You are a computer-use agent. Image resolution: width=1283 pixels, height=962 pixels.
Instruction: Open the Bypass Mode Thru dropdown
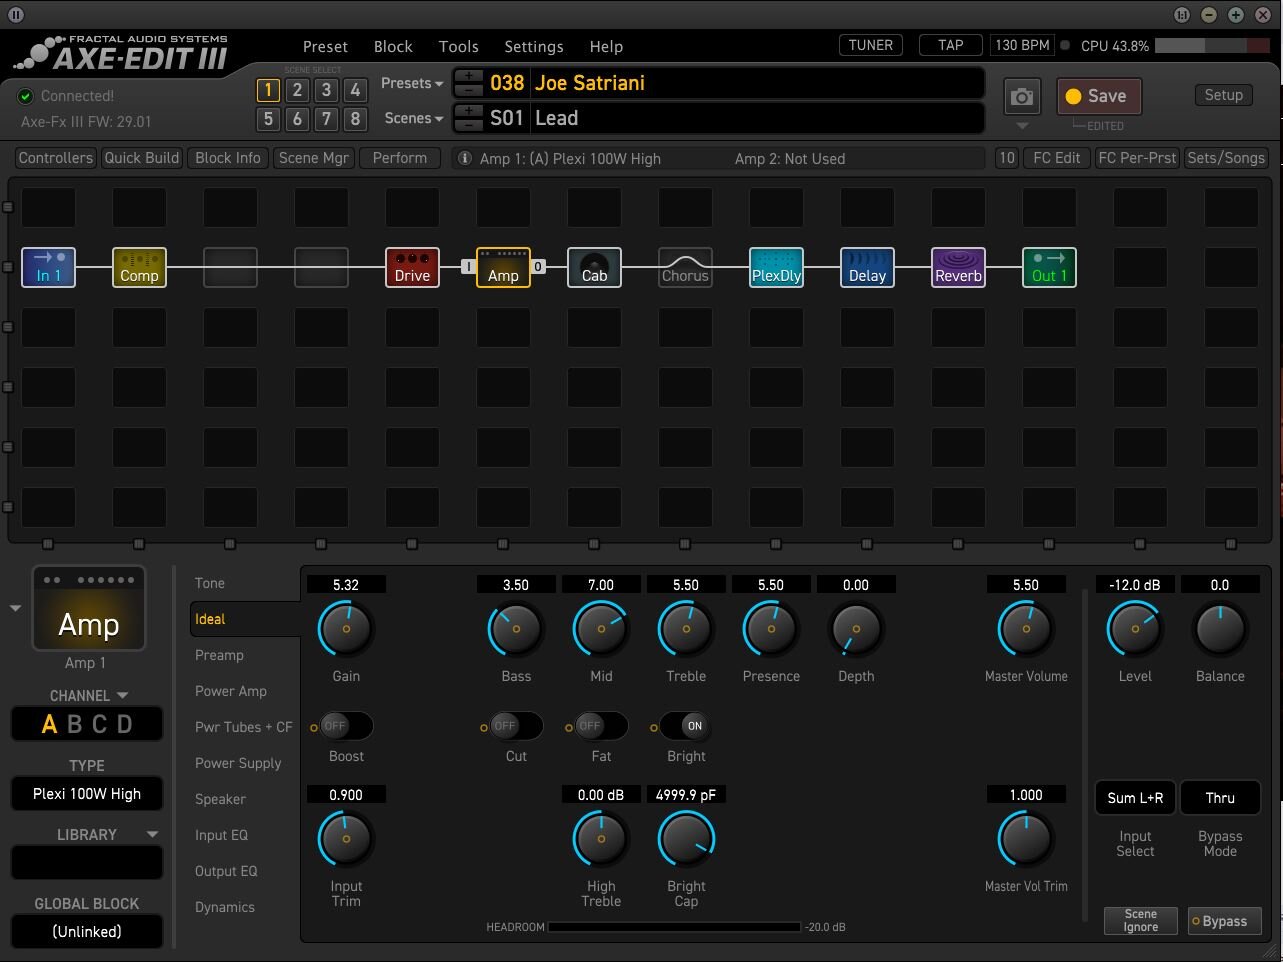tap(1220, 798)
